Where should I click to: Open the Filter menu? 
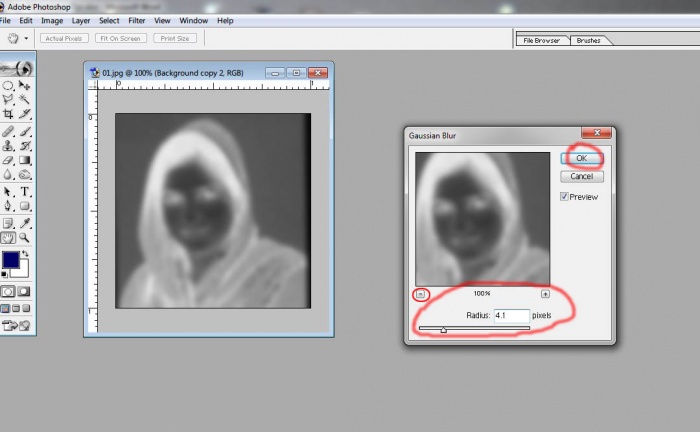pyautogui.click(x=136, y=20)
